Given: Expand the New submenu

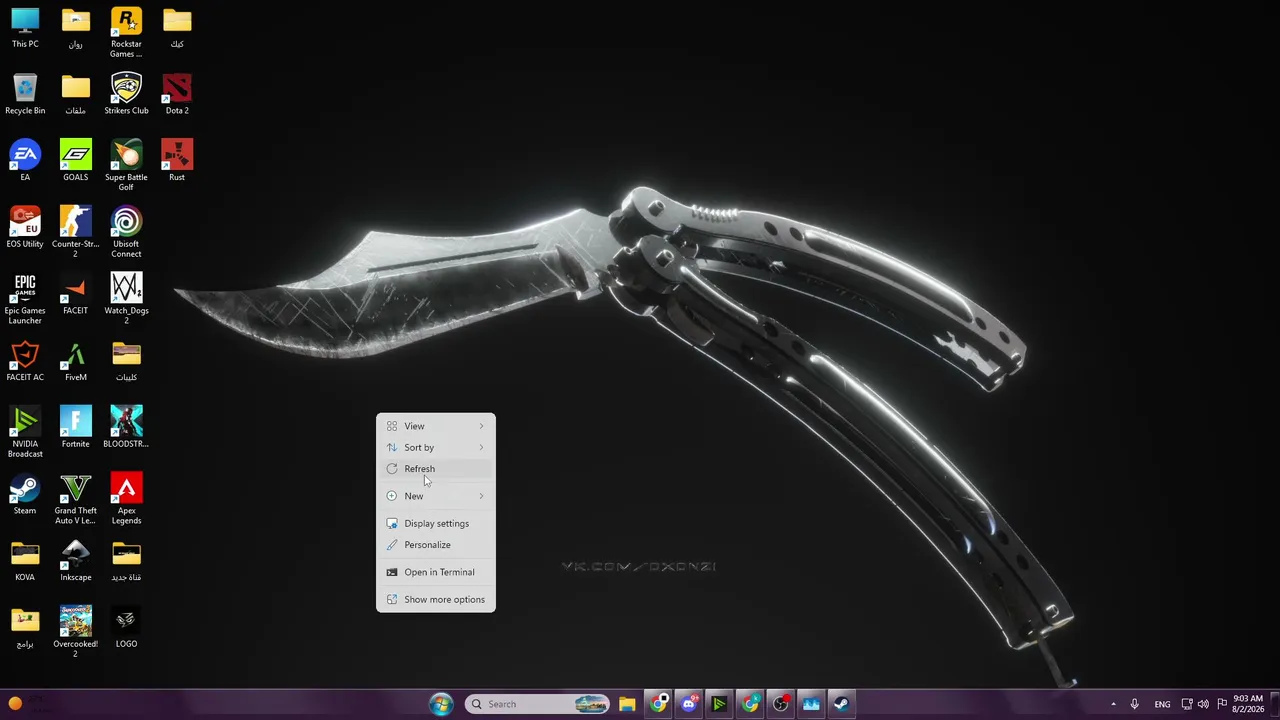Looking at the screenshot, I should coord(435,496).
